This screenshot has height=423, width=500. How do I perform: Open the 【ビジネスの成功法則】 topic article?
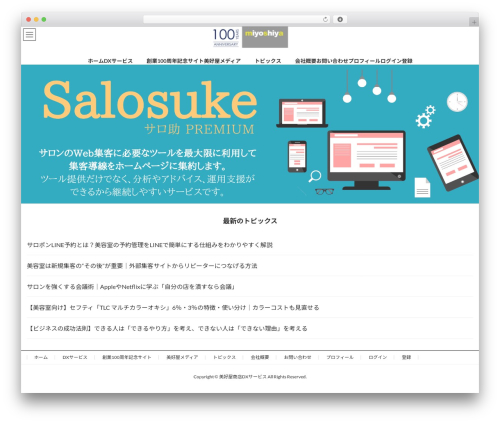(167, 329)
